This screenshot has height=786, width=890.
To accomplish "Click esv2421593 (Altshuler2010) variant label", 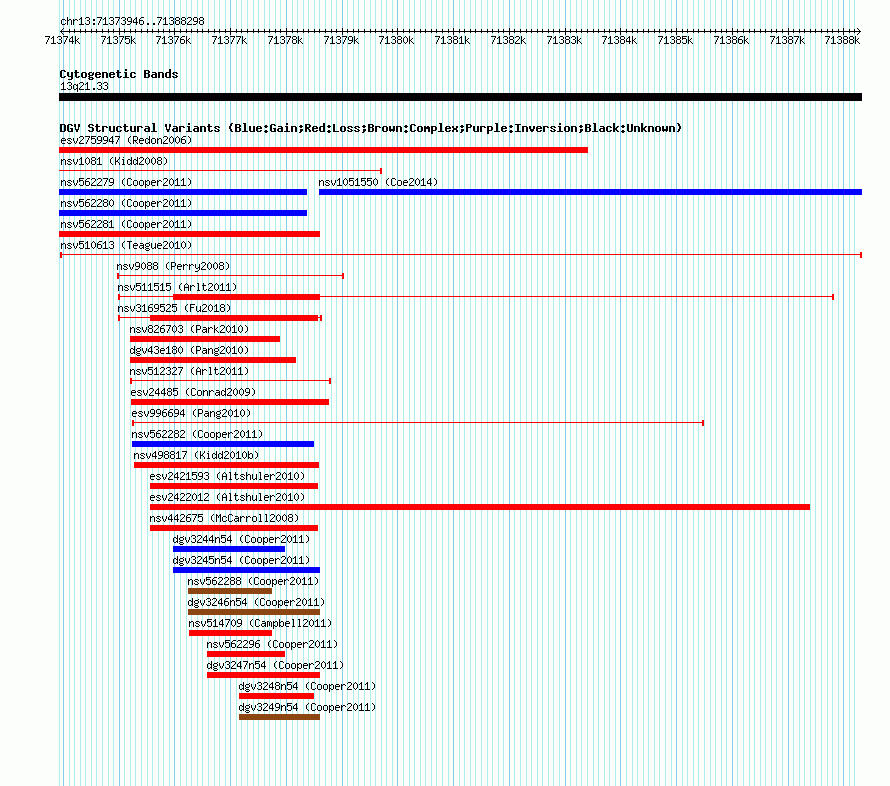I will (x=227, y=476).
